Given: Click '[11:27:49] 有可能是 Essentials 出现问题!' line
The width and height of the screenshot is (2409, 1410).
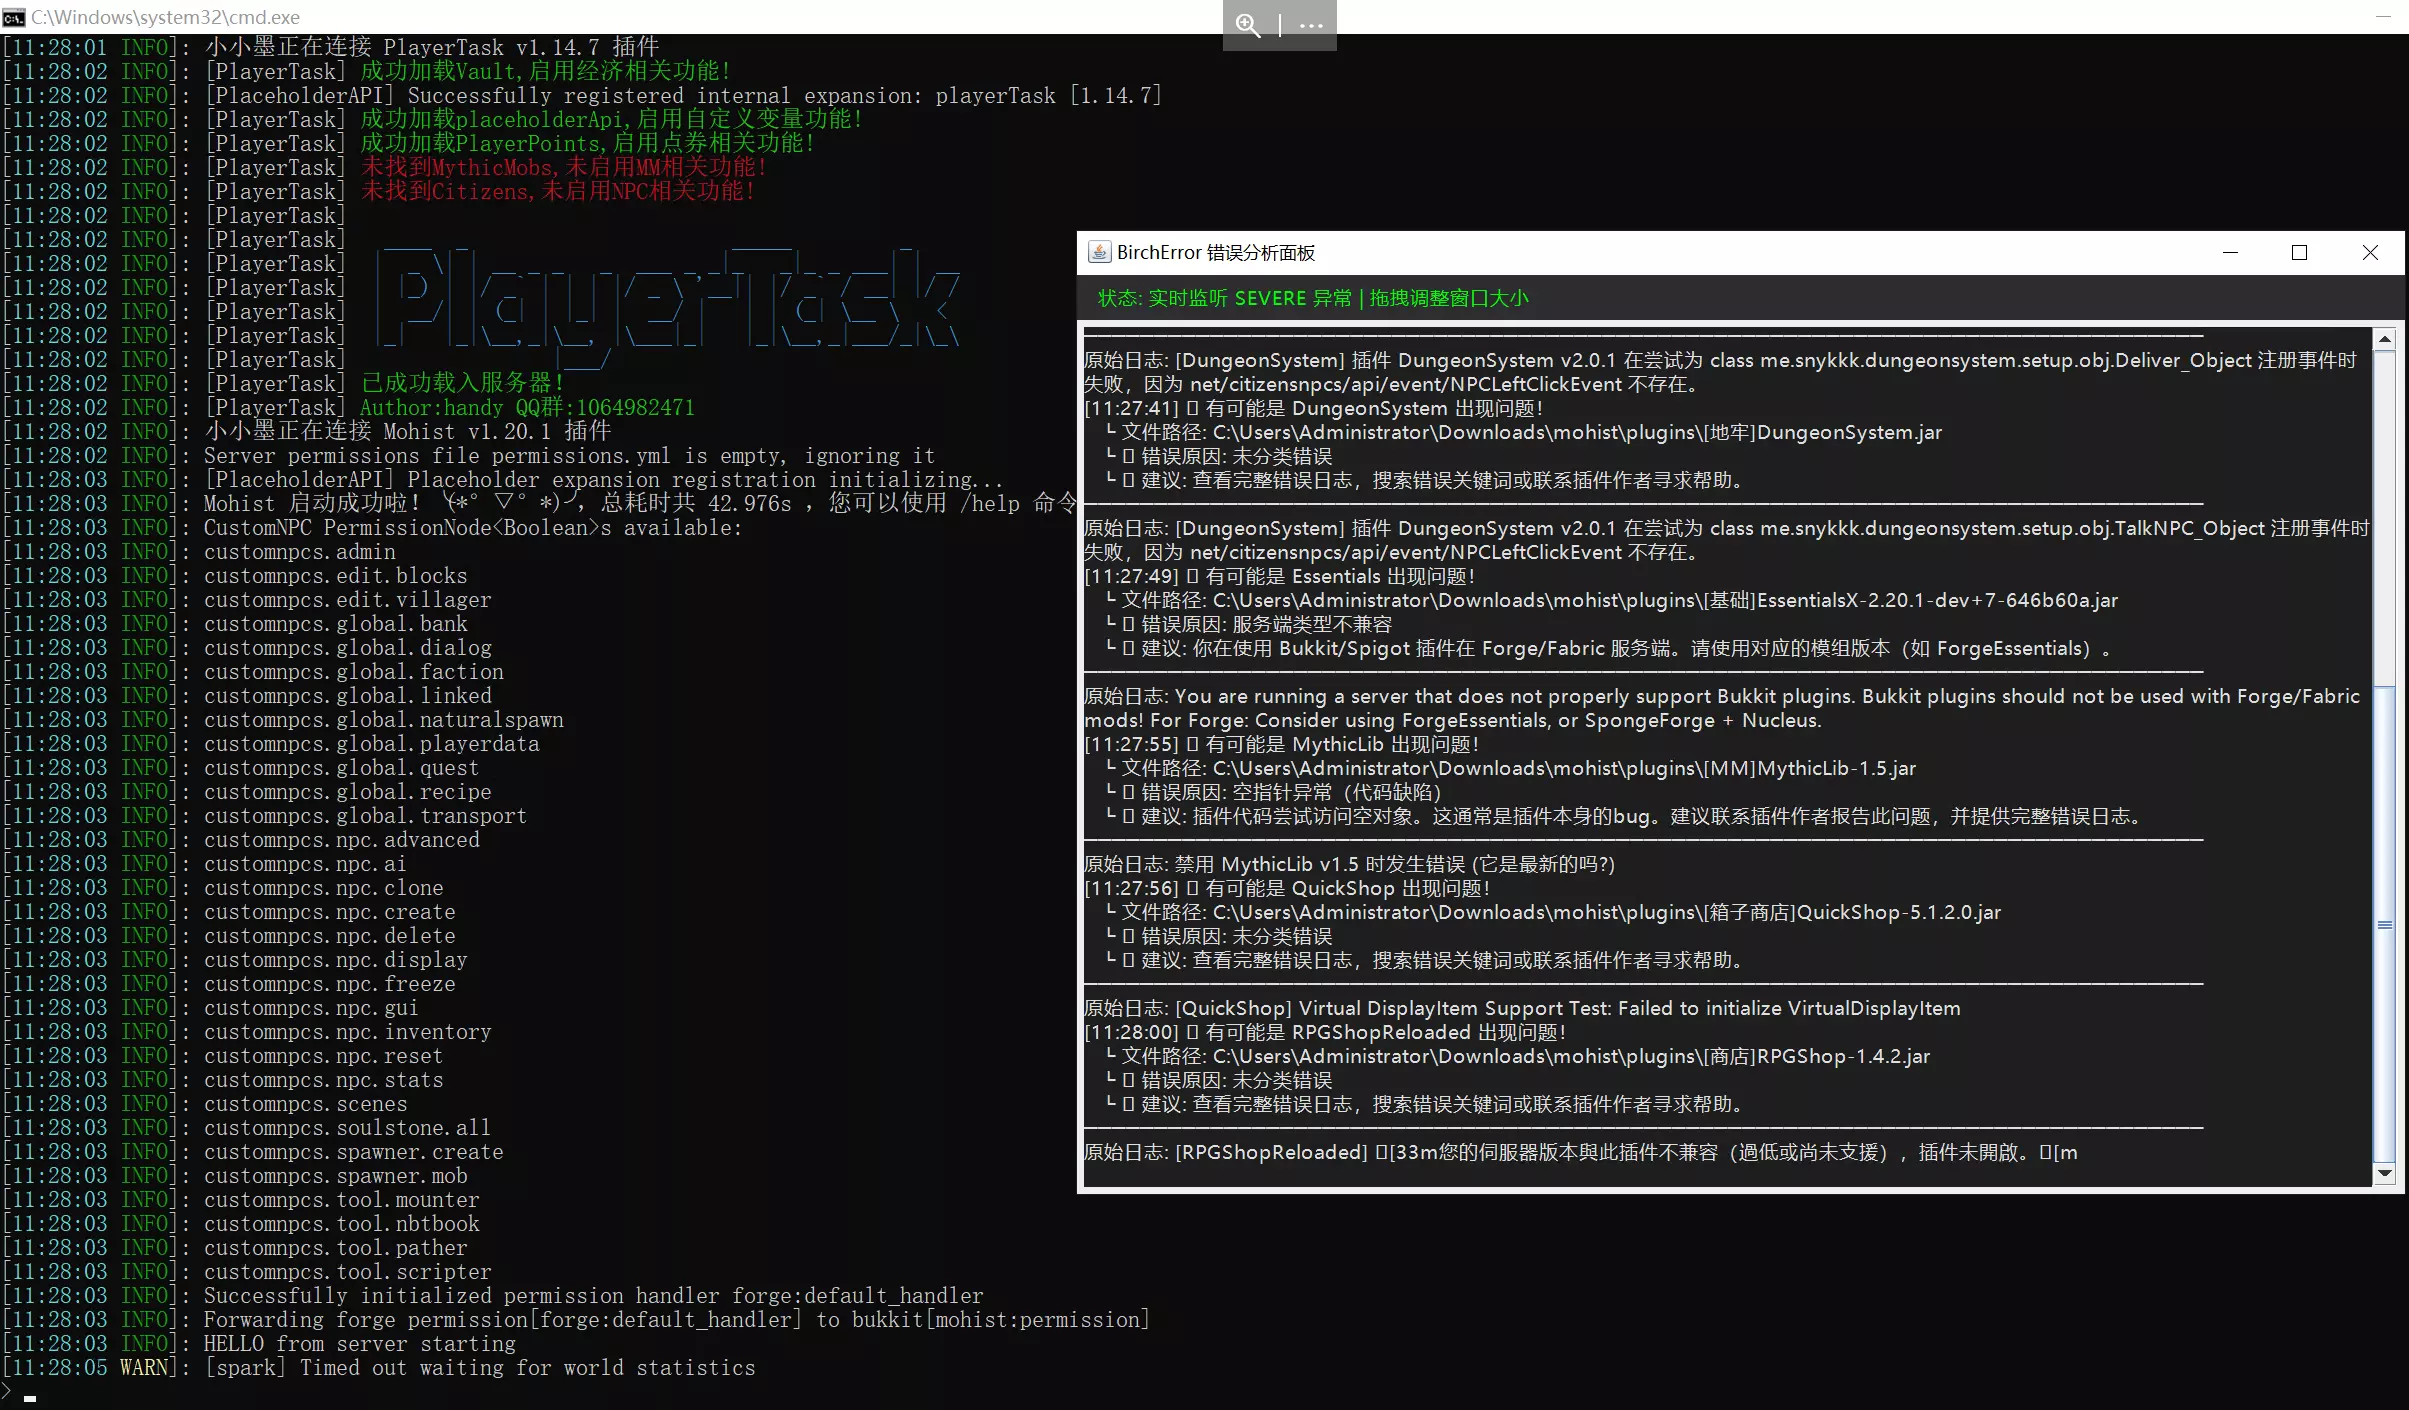Looking at the screenshot, I should coord(1280,576).
